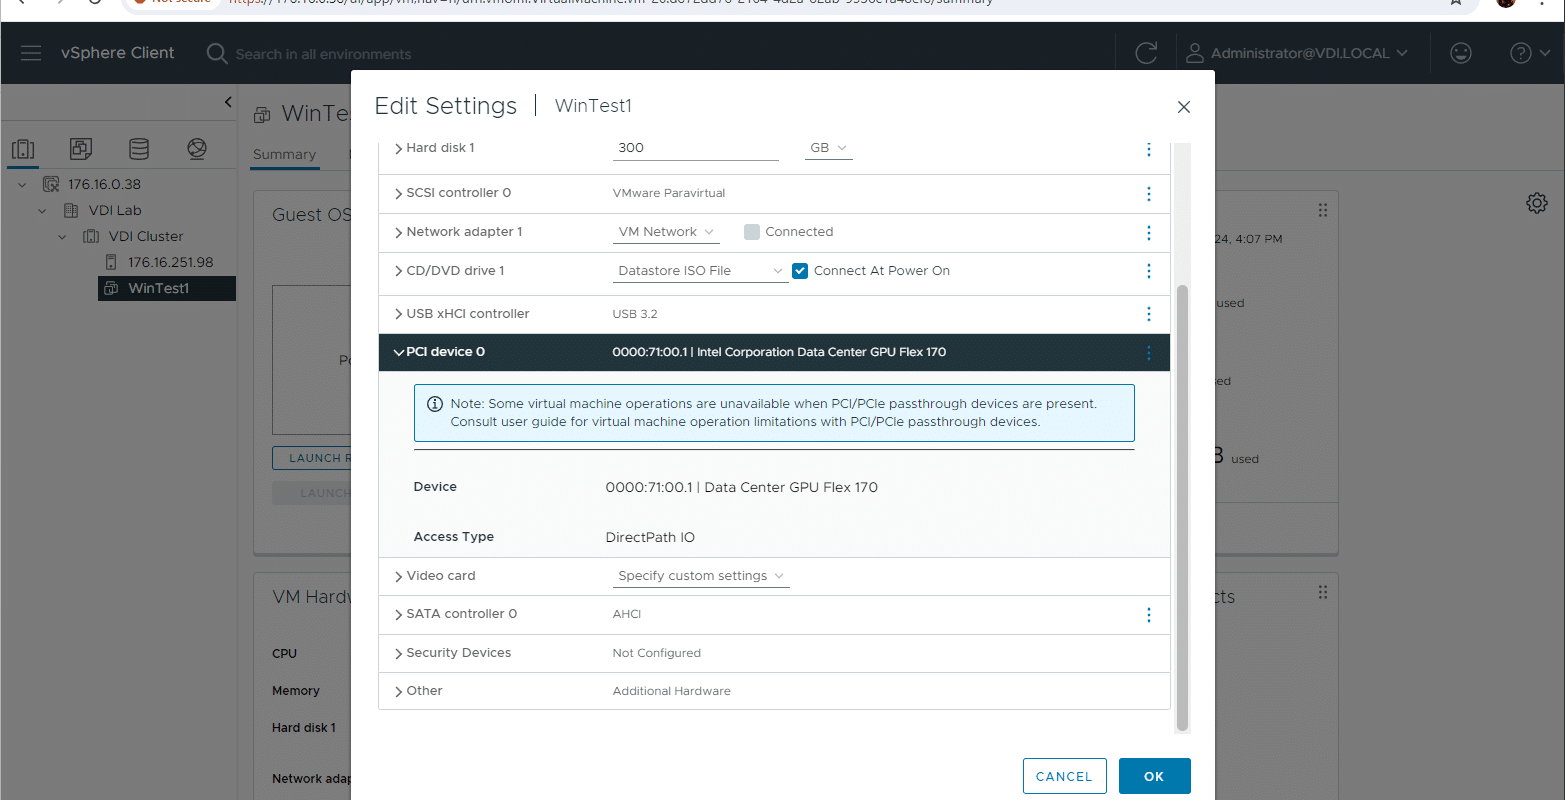Collapse the VDI Cluster tree node
The image size is (1565, 800).
click(62, 236)
